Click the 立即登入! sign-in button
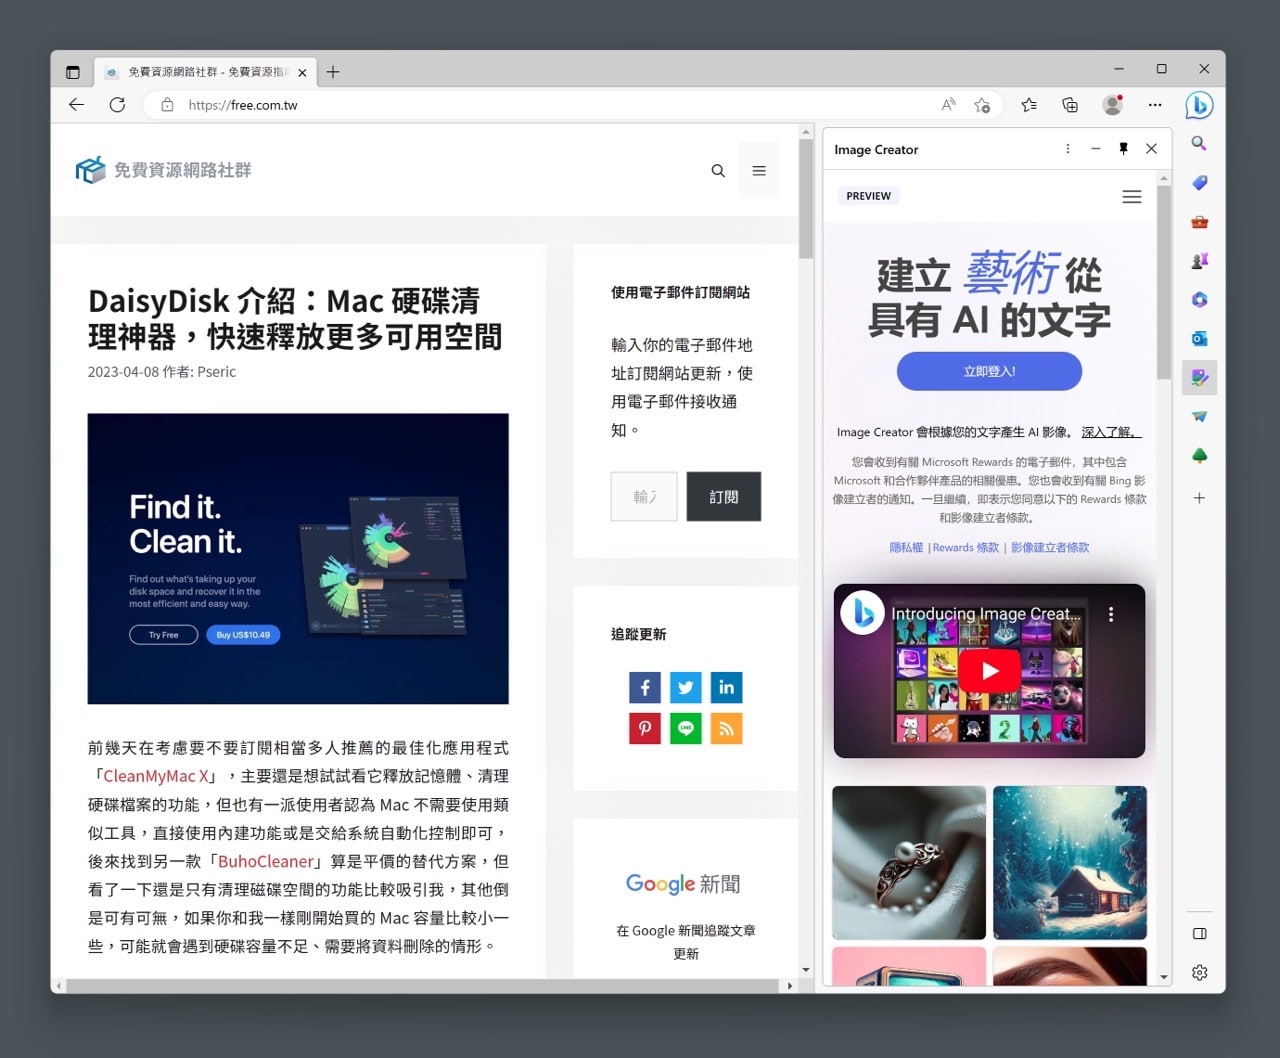This screenshot has height=1058, width=1280. click(x=989, y=371)
